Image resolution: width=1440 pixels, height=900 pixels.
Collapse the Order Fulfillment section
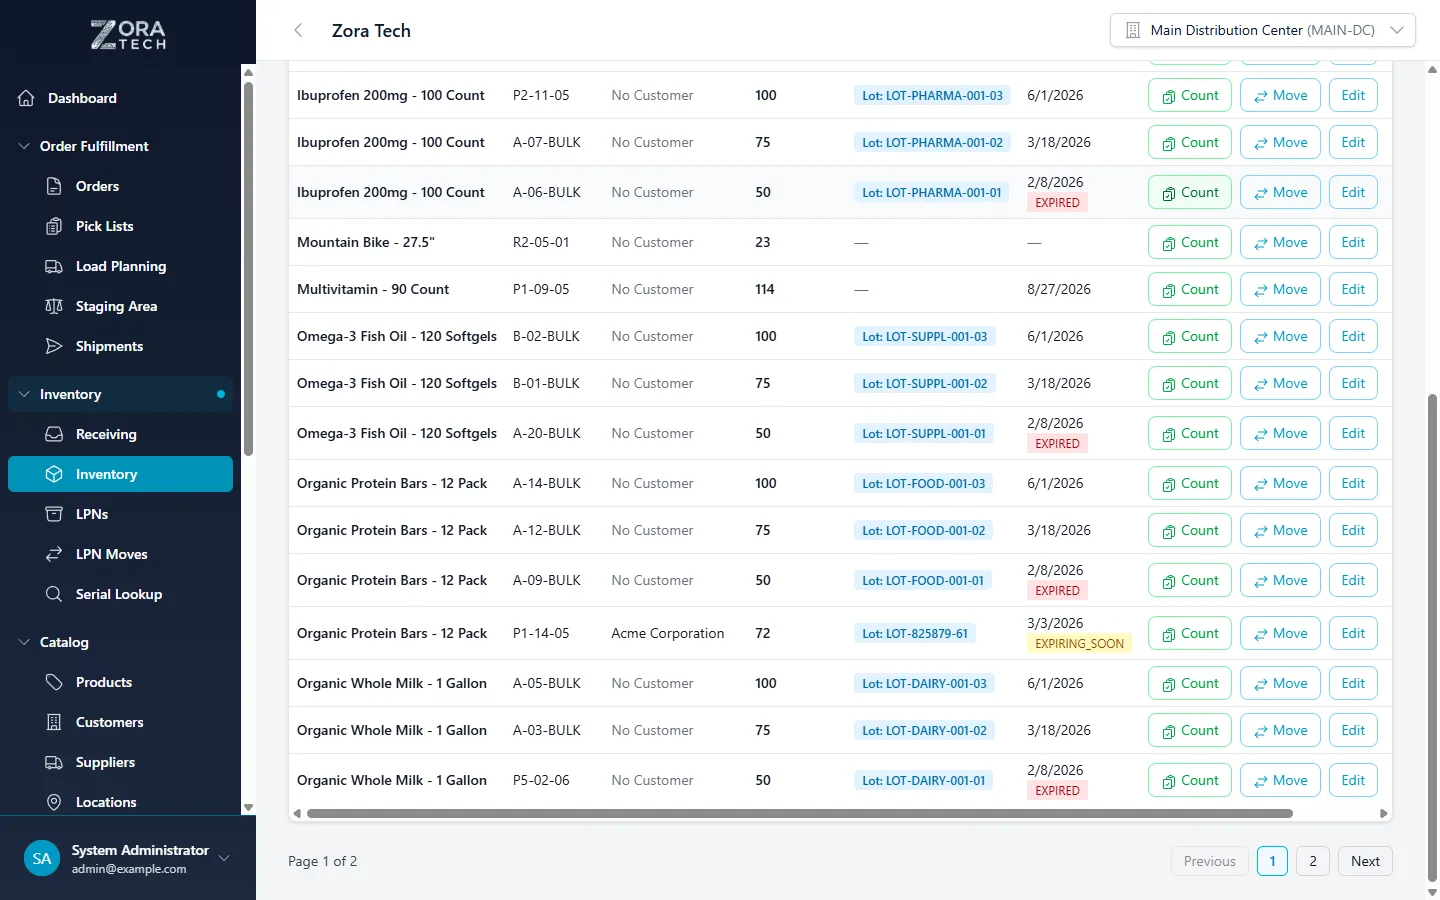point(24,146)
